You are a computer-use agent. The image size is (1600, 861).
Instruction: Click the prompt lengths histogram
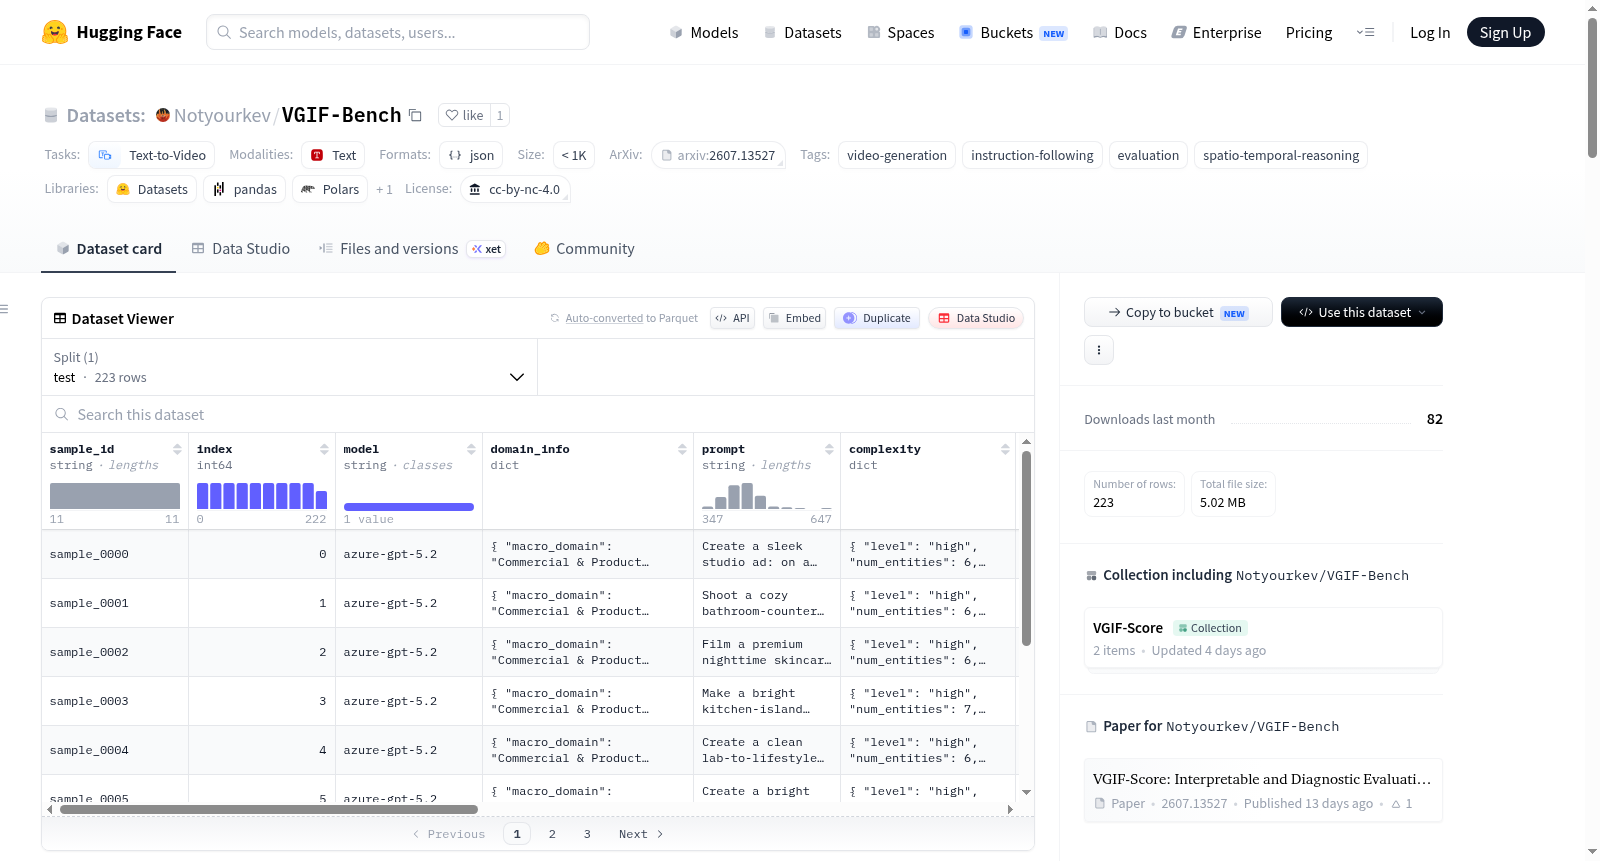767,496
